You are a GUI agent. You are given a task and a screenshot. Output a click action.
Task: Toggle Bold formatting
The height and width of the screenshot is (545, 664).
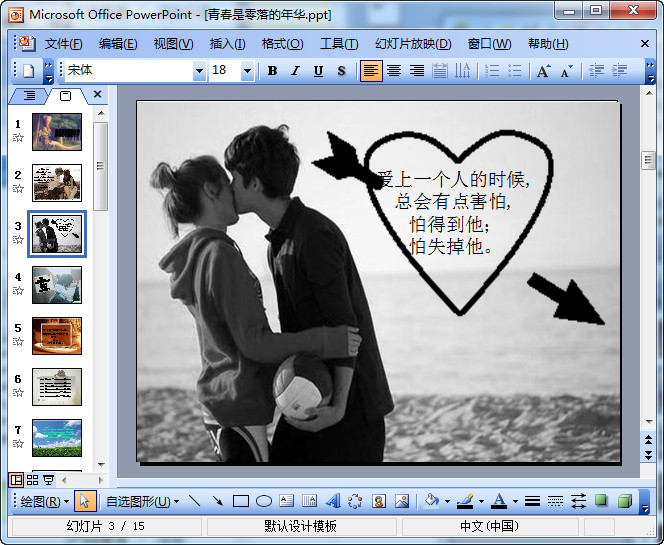point(272,71)
